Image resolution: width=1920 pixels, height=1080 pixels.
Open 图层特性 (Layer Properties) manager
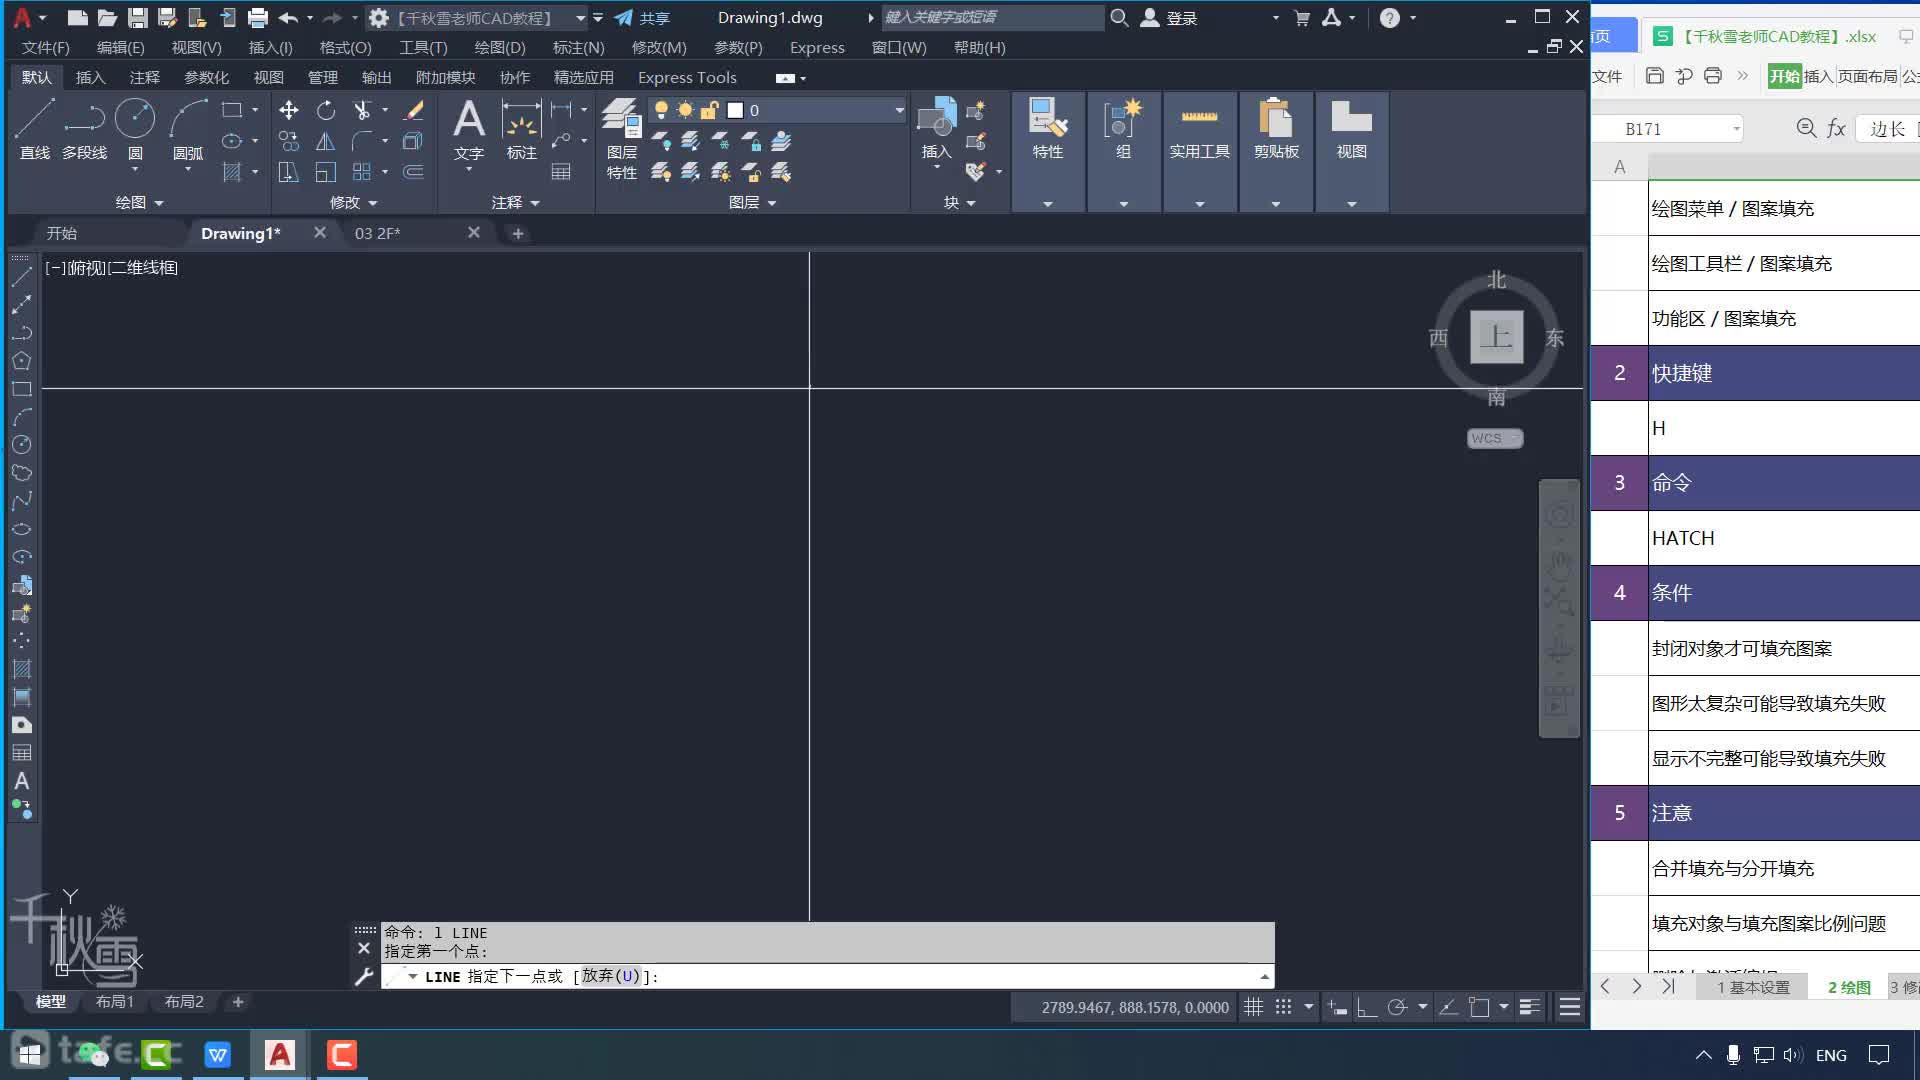pos(621,140)
